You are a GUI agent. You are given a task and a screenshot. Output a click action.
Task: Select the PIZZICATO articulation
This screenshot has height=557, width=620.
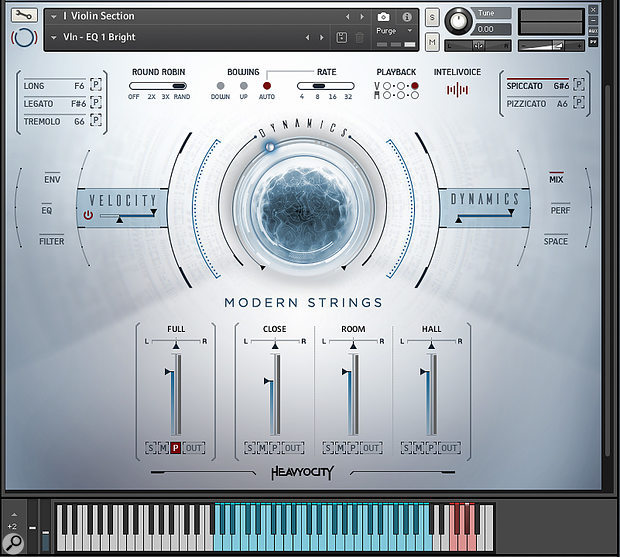538,104
